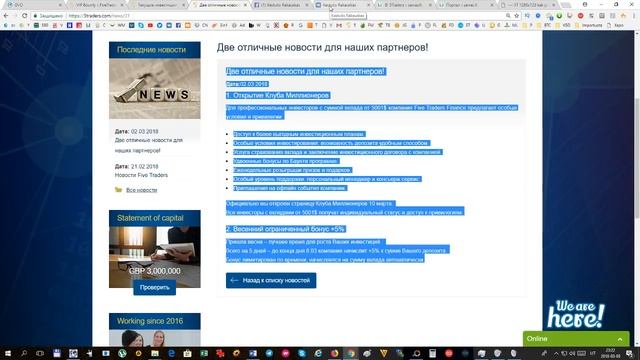Screen dimensions: 640x360
Task: Open Internet Explorer from the taskbar
Action: pos(318,353)
